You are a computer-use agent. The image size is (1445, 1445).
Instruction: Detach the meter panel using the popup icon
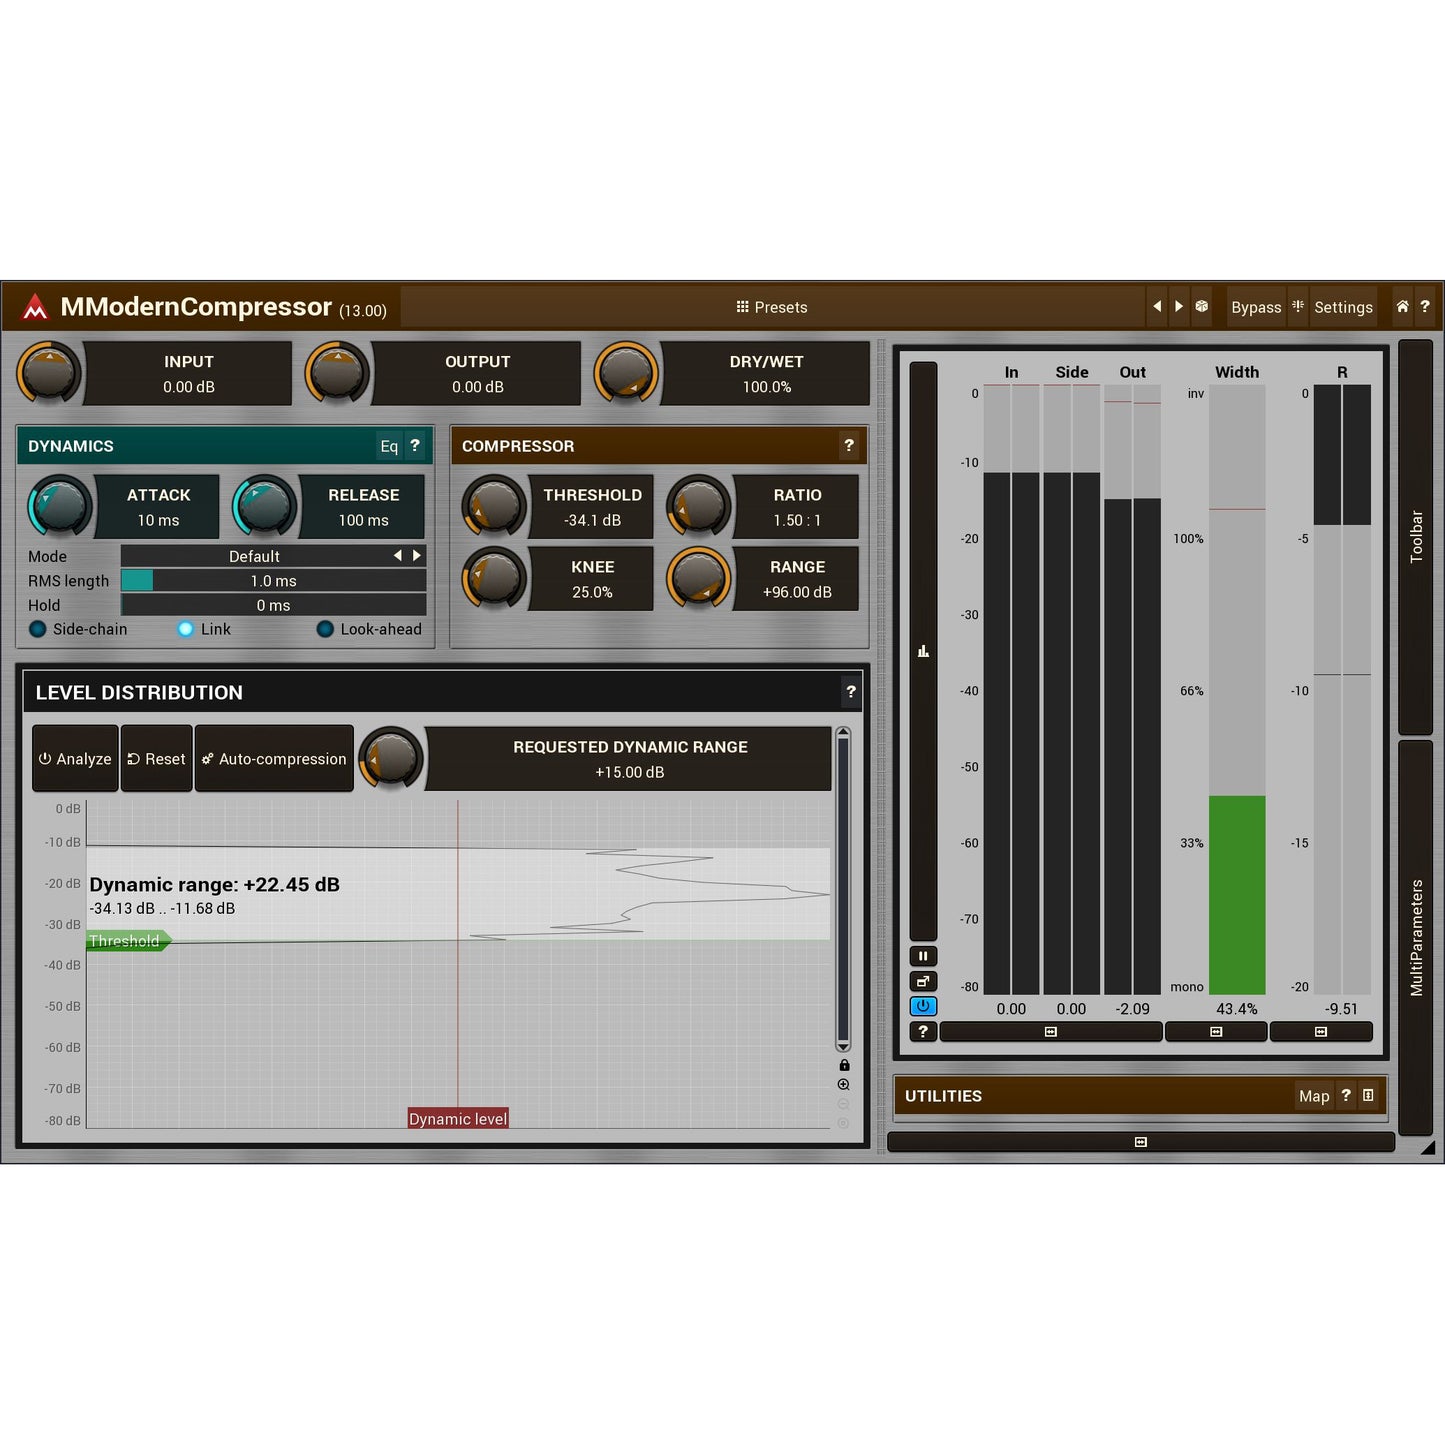[923, 981]
